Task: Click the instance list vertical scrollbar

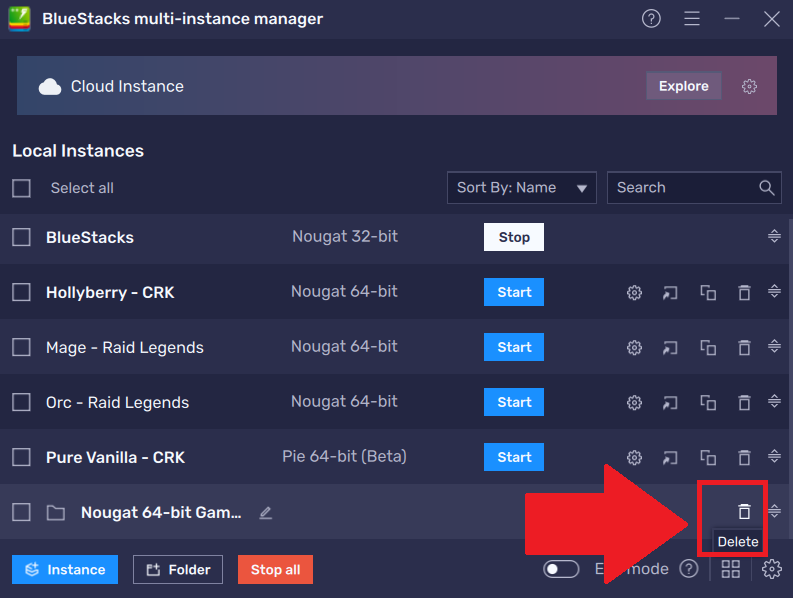Action: 790,378
